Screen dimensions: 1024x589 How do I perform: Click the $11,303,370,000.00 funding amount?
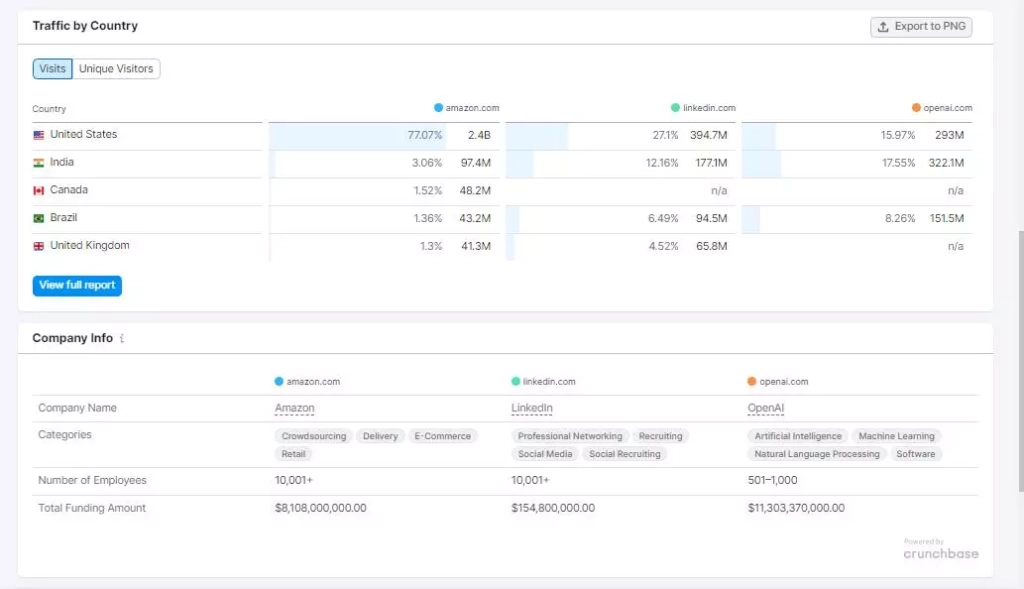pyautogui.click(x=796, y=508)
